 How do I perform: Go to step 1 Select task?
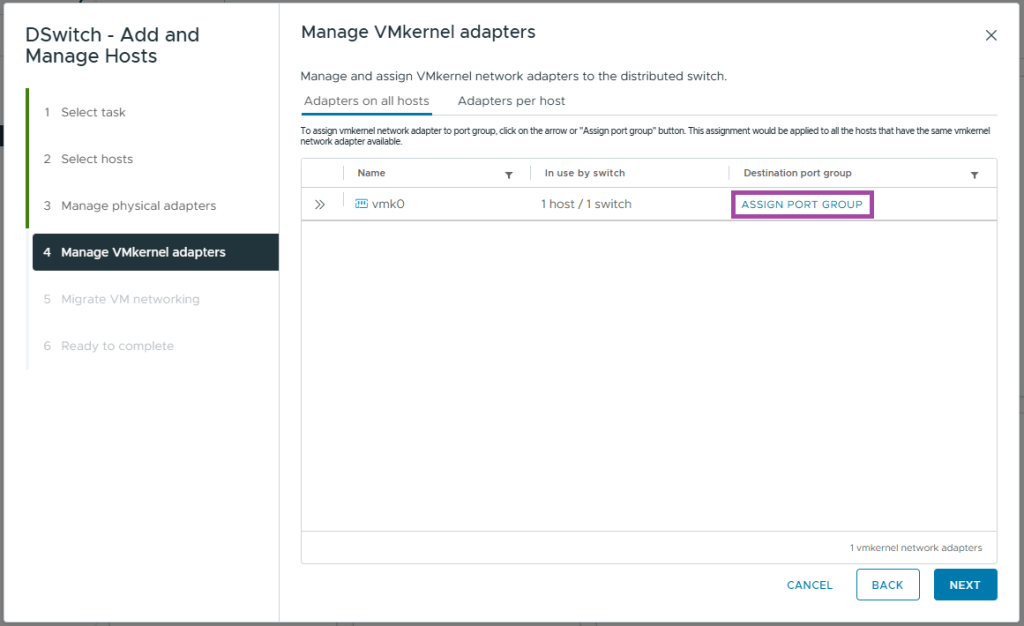(x=93, y=112)
